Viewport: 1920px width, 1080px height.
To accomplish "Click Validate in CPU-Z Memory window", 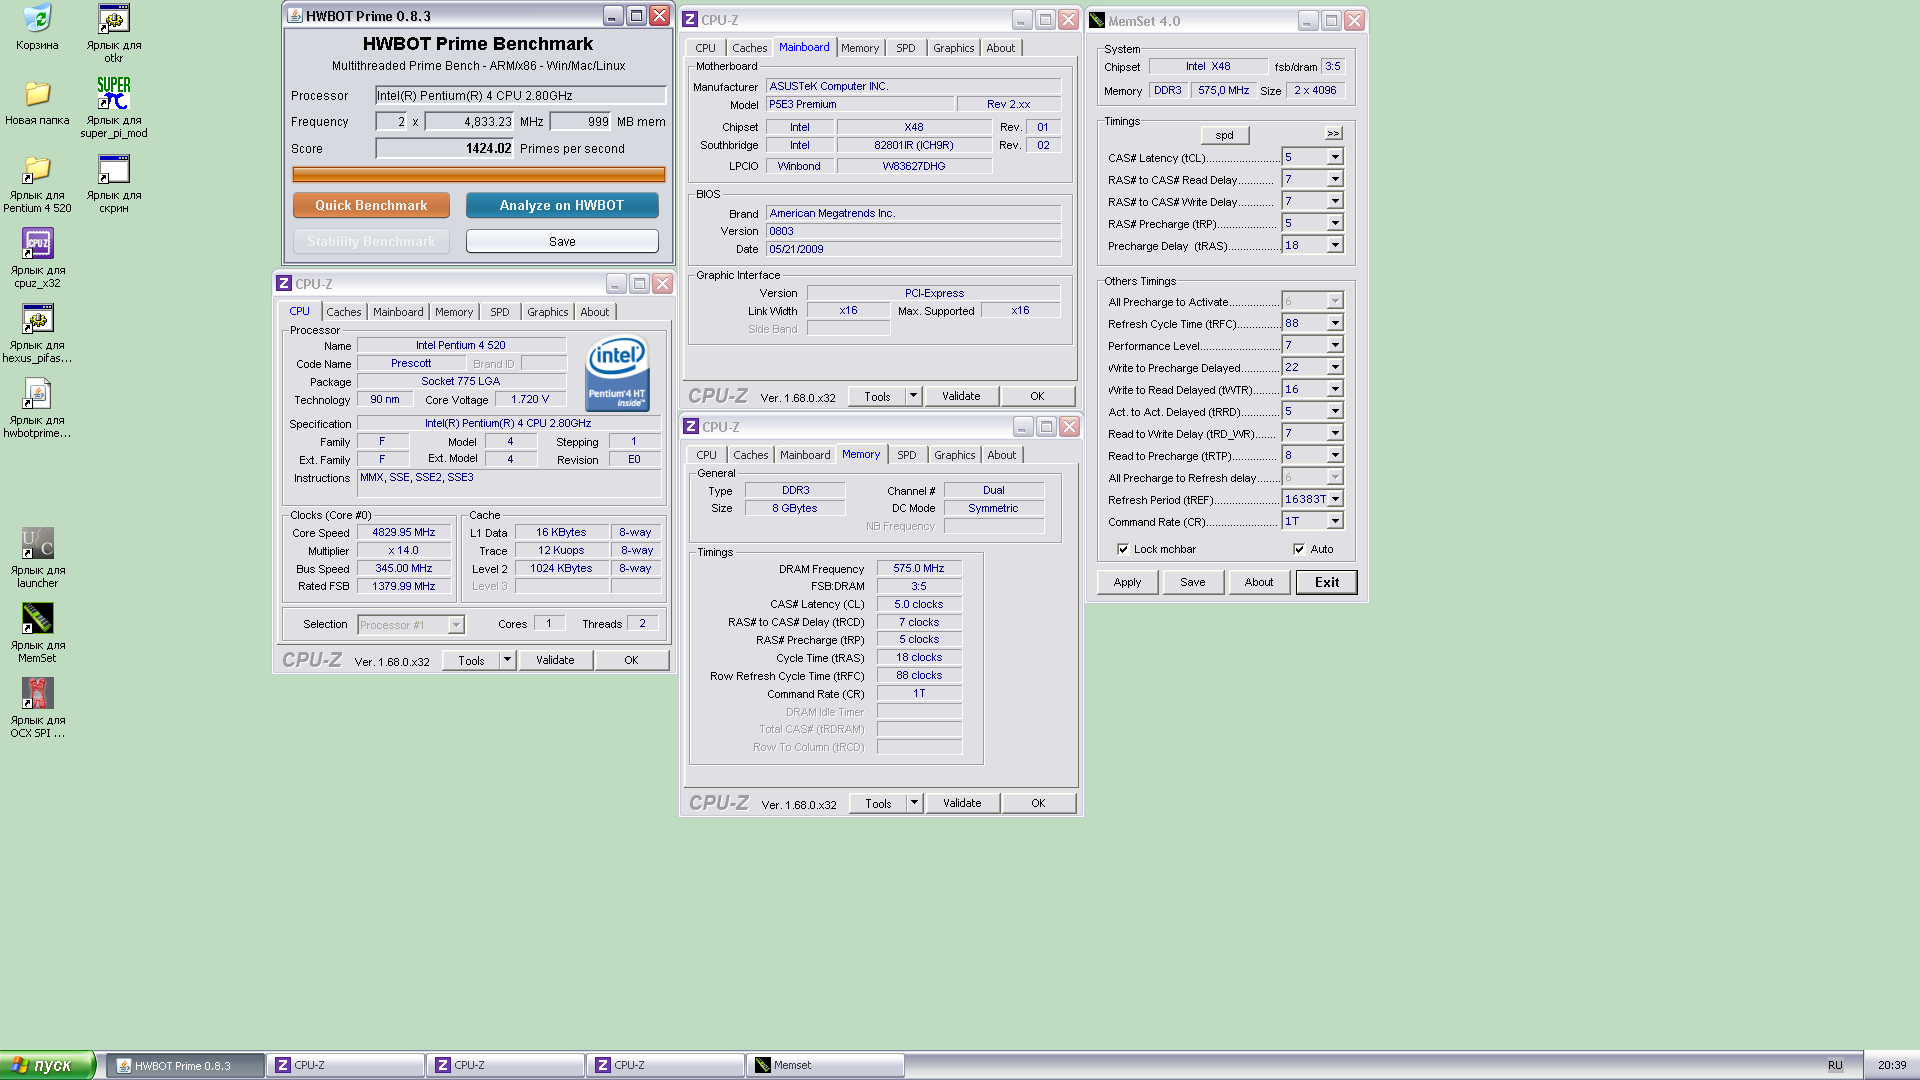I will pos(962,803).
